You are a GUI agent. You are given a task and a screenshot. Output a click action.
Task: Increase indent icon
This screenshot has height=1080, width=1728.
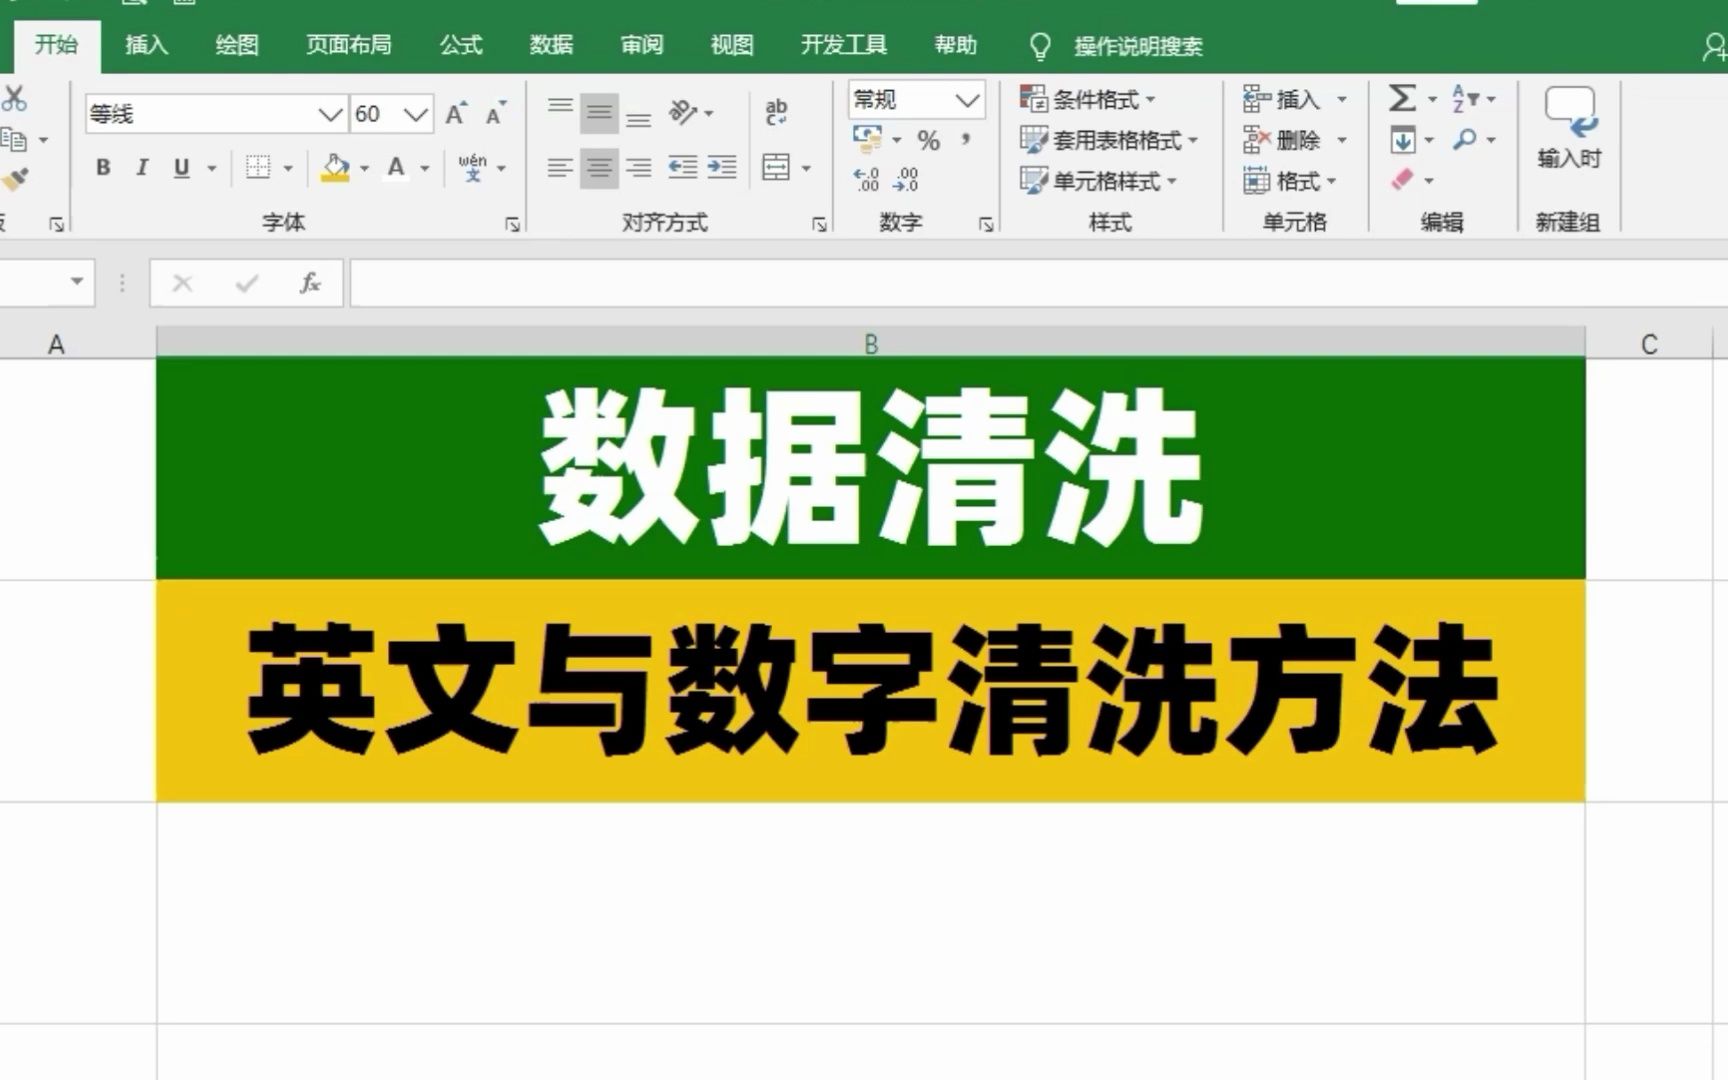click(x=722, y=168)
